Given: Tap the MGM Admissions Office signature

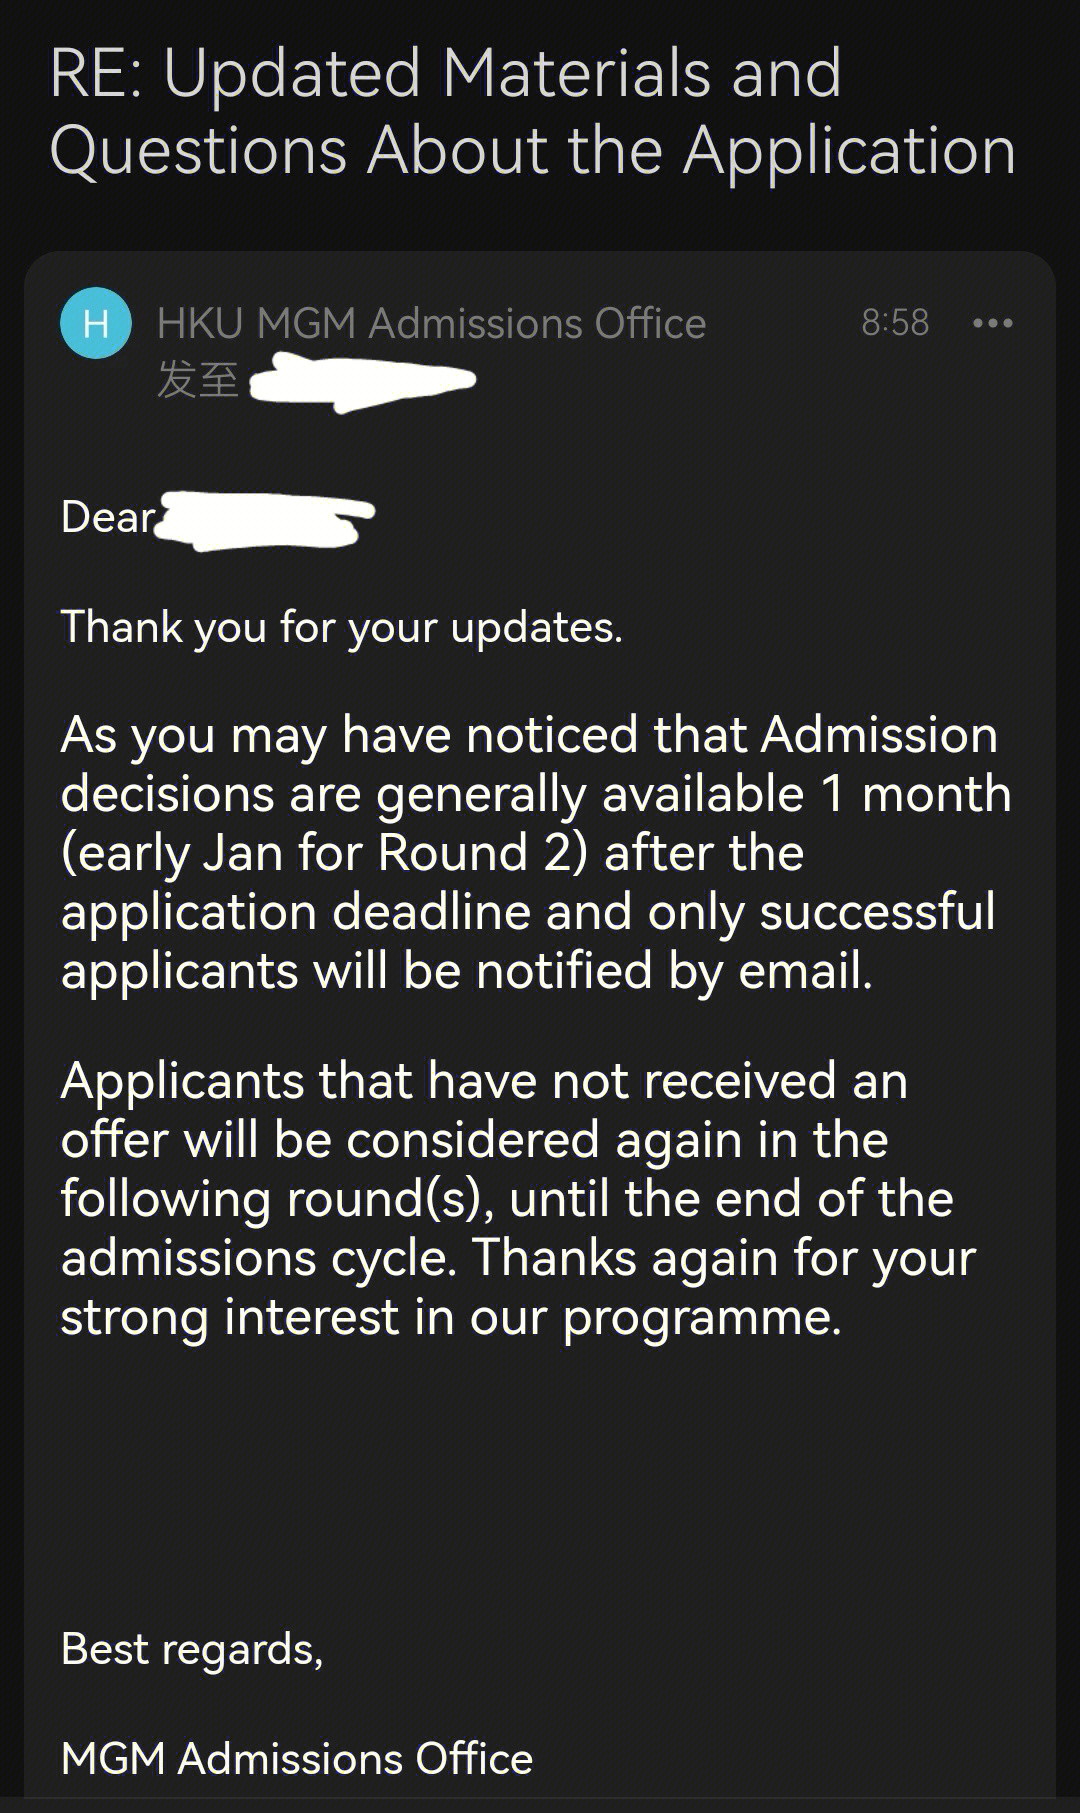Looking at the screenshot, I should click(297, 1759).
